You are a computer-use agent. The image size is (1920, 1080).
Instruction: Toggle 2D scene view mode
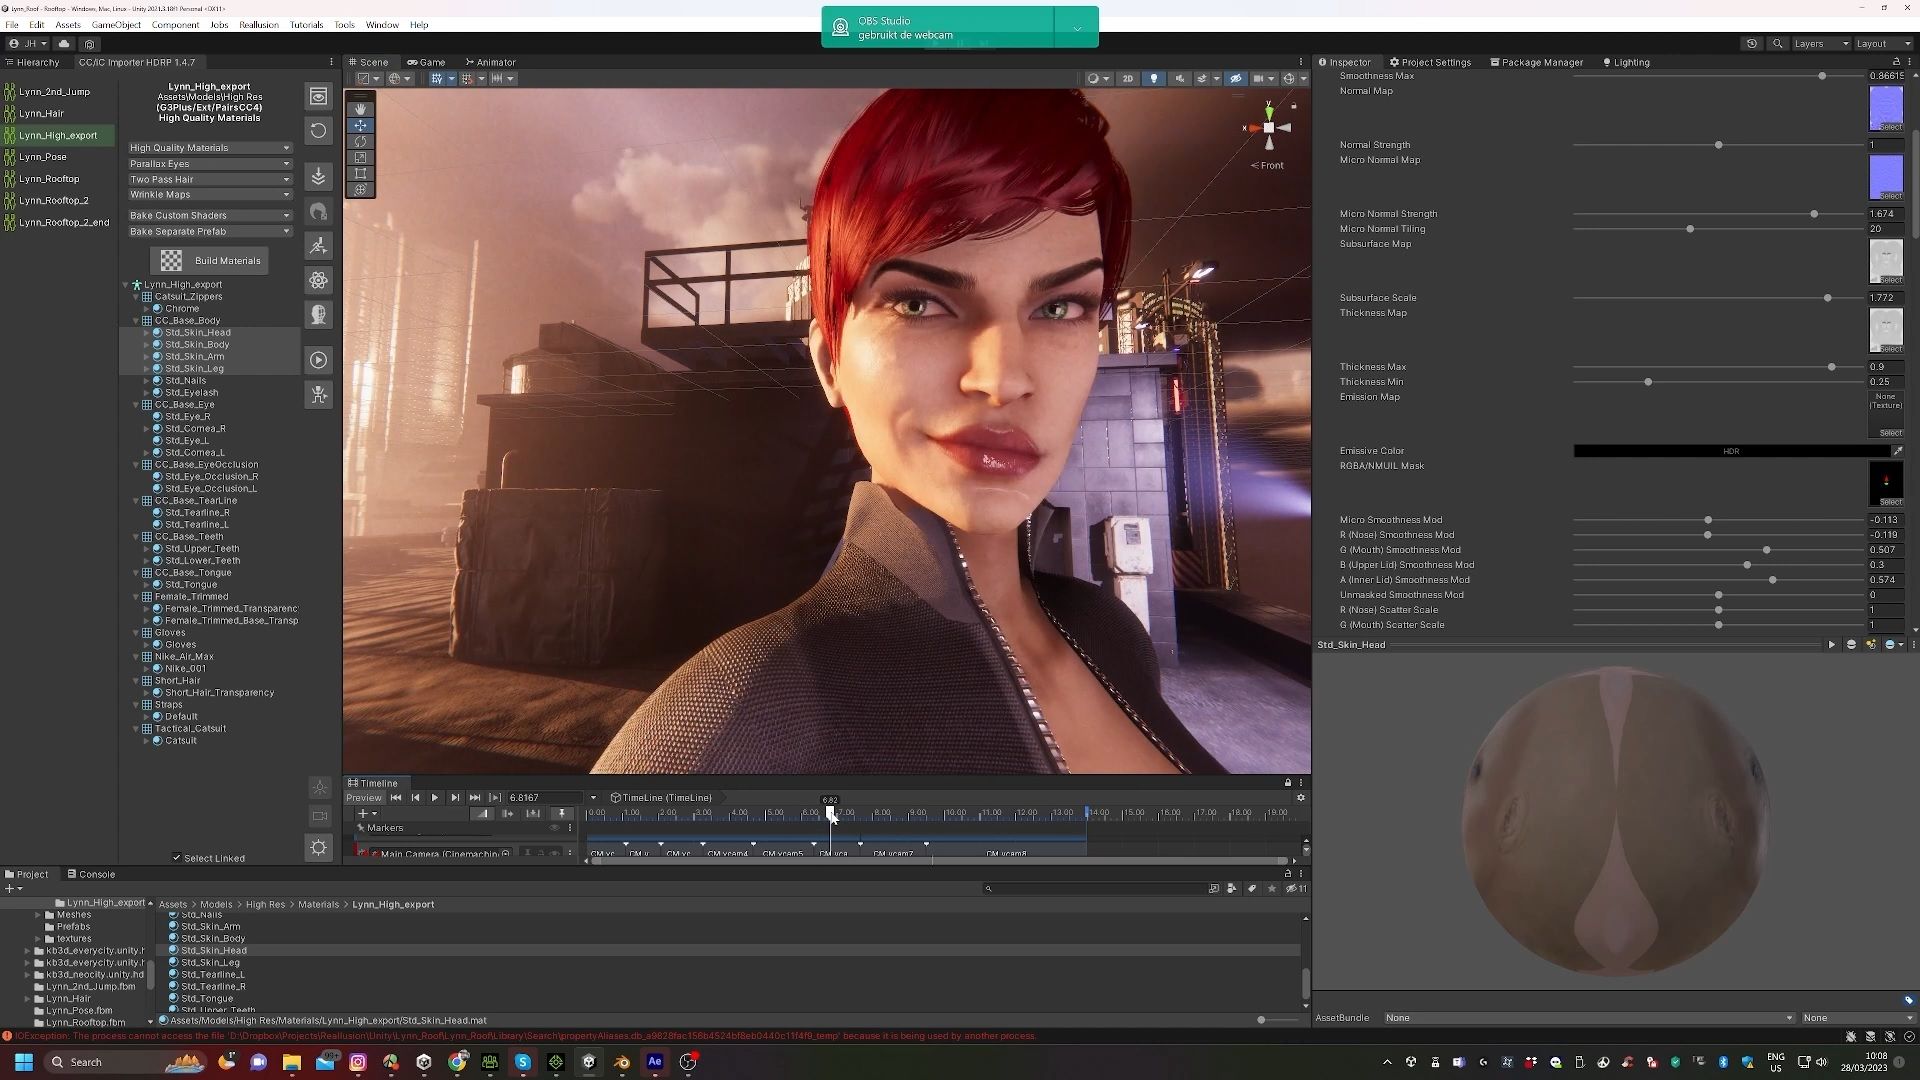pos(1128,78)
